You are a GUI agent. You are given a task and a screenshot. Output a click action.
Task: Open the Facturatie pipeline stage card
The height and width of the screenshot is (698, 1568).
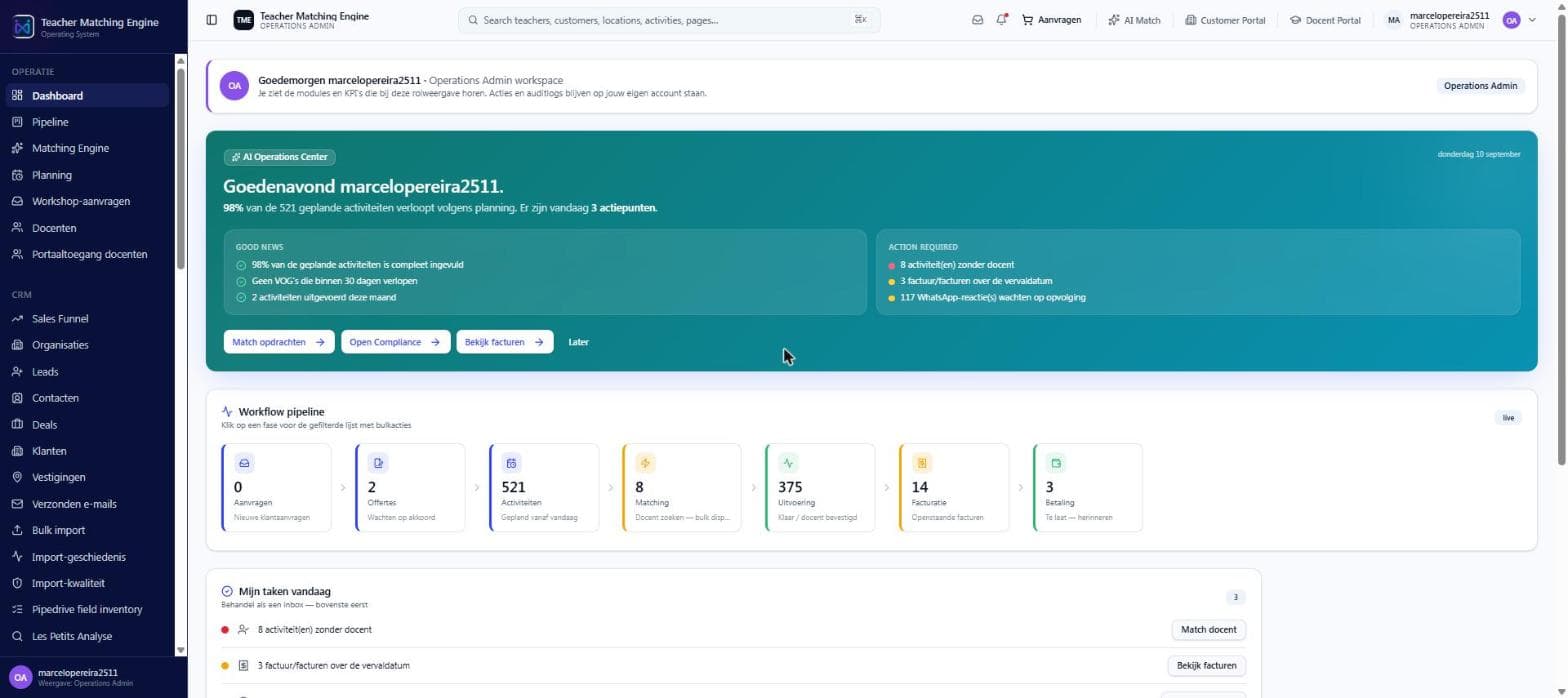954,488
